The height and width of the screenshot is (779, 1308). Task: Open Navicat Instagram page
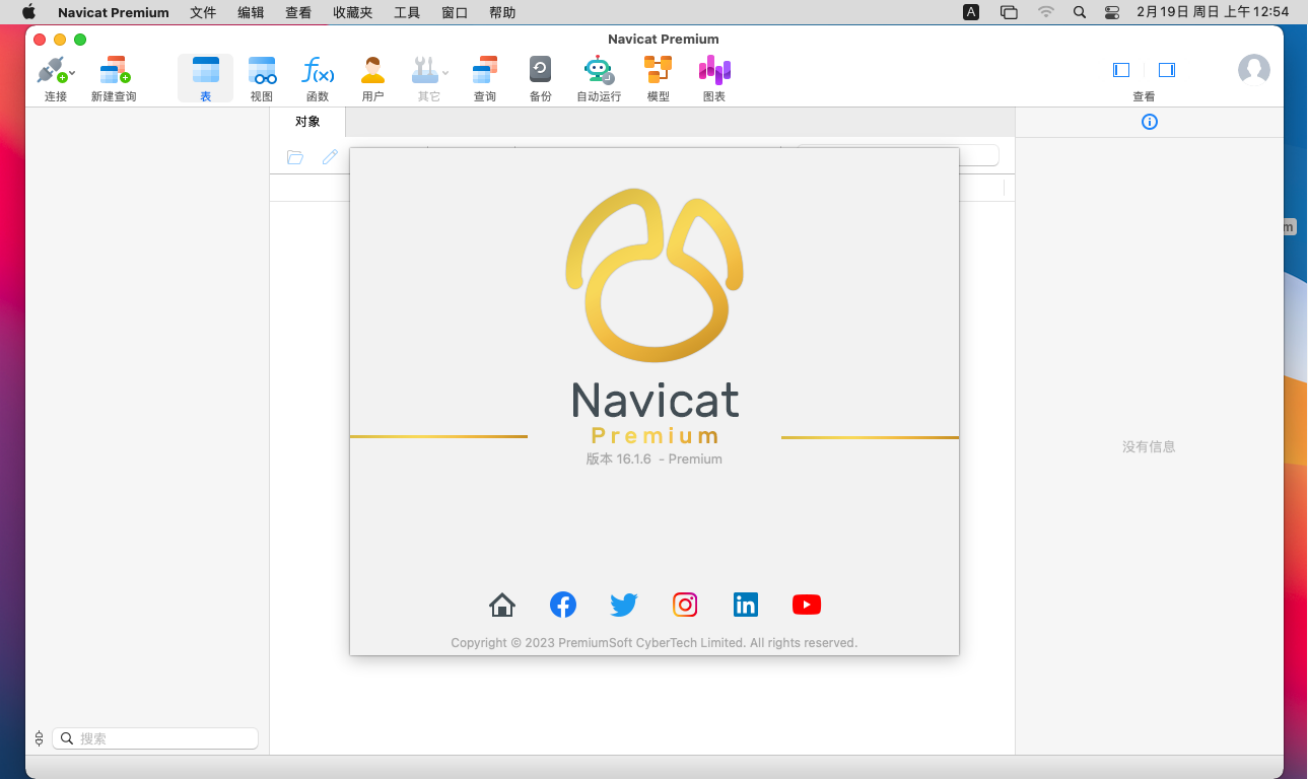click(x=685, y=605)
